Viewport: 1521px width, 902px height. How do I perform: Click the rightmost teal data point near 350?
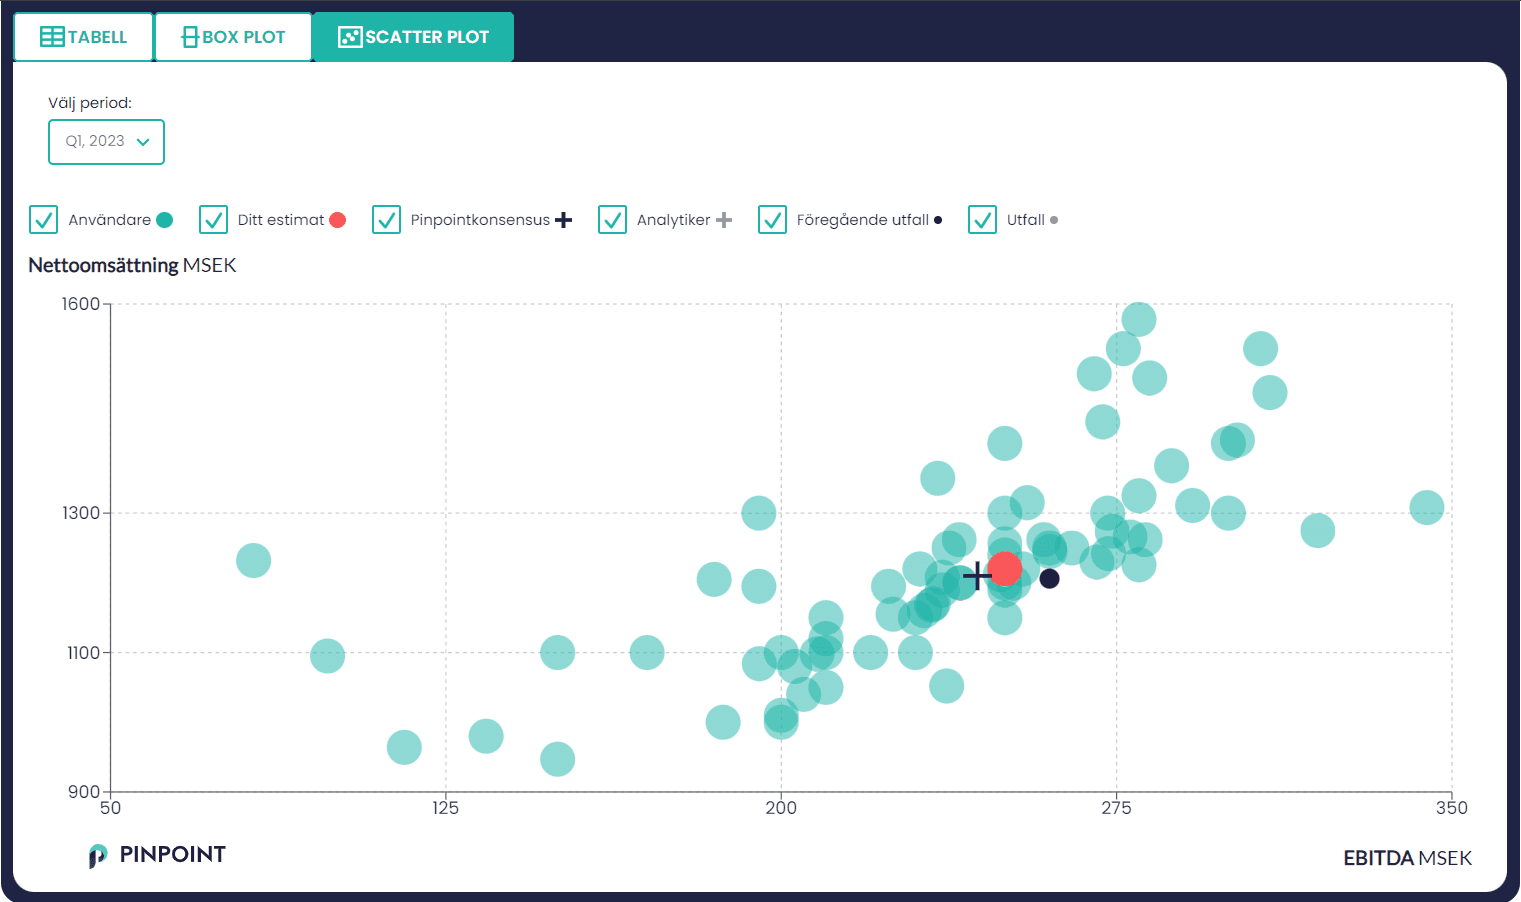[1426, 507]
